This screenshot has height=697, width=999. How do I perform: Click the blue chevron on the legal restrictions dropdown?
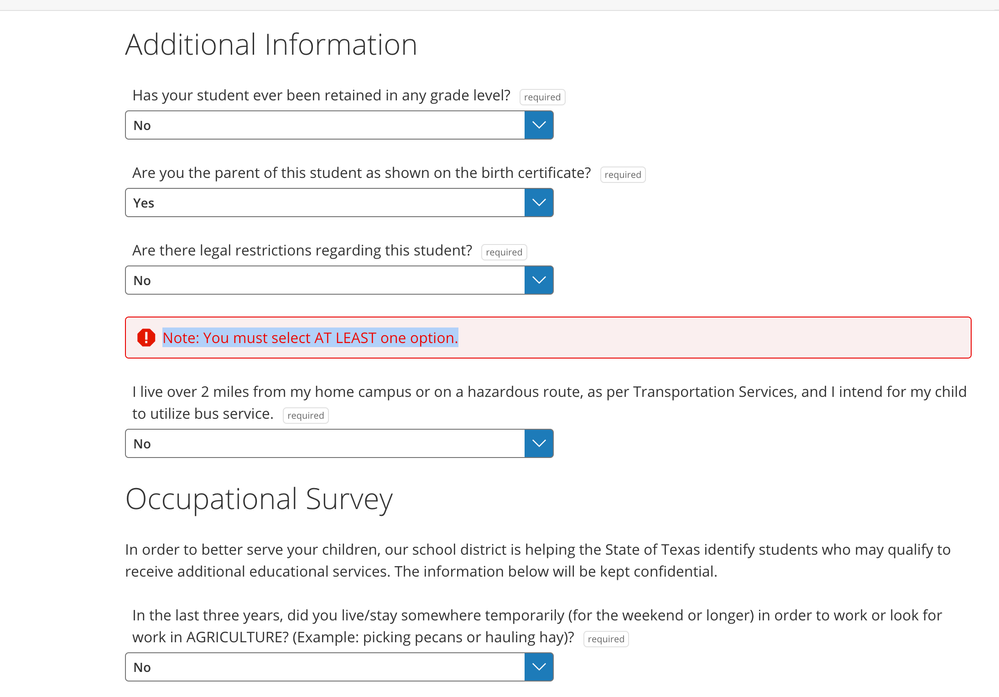[538, 280]
